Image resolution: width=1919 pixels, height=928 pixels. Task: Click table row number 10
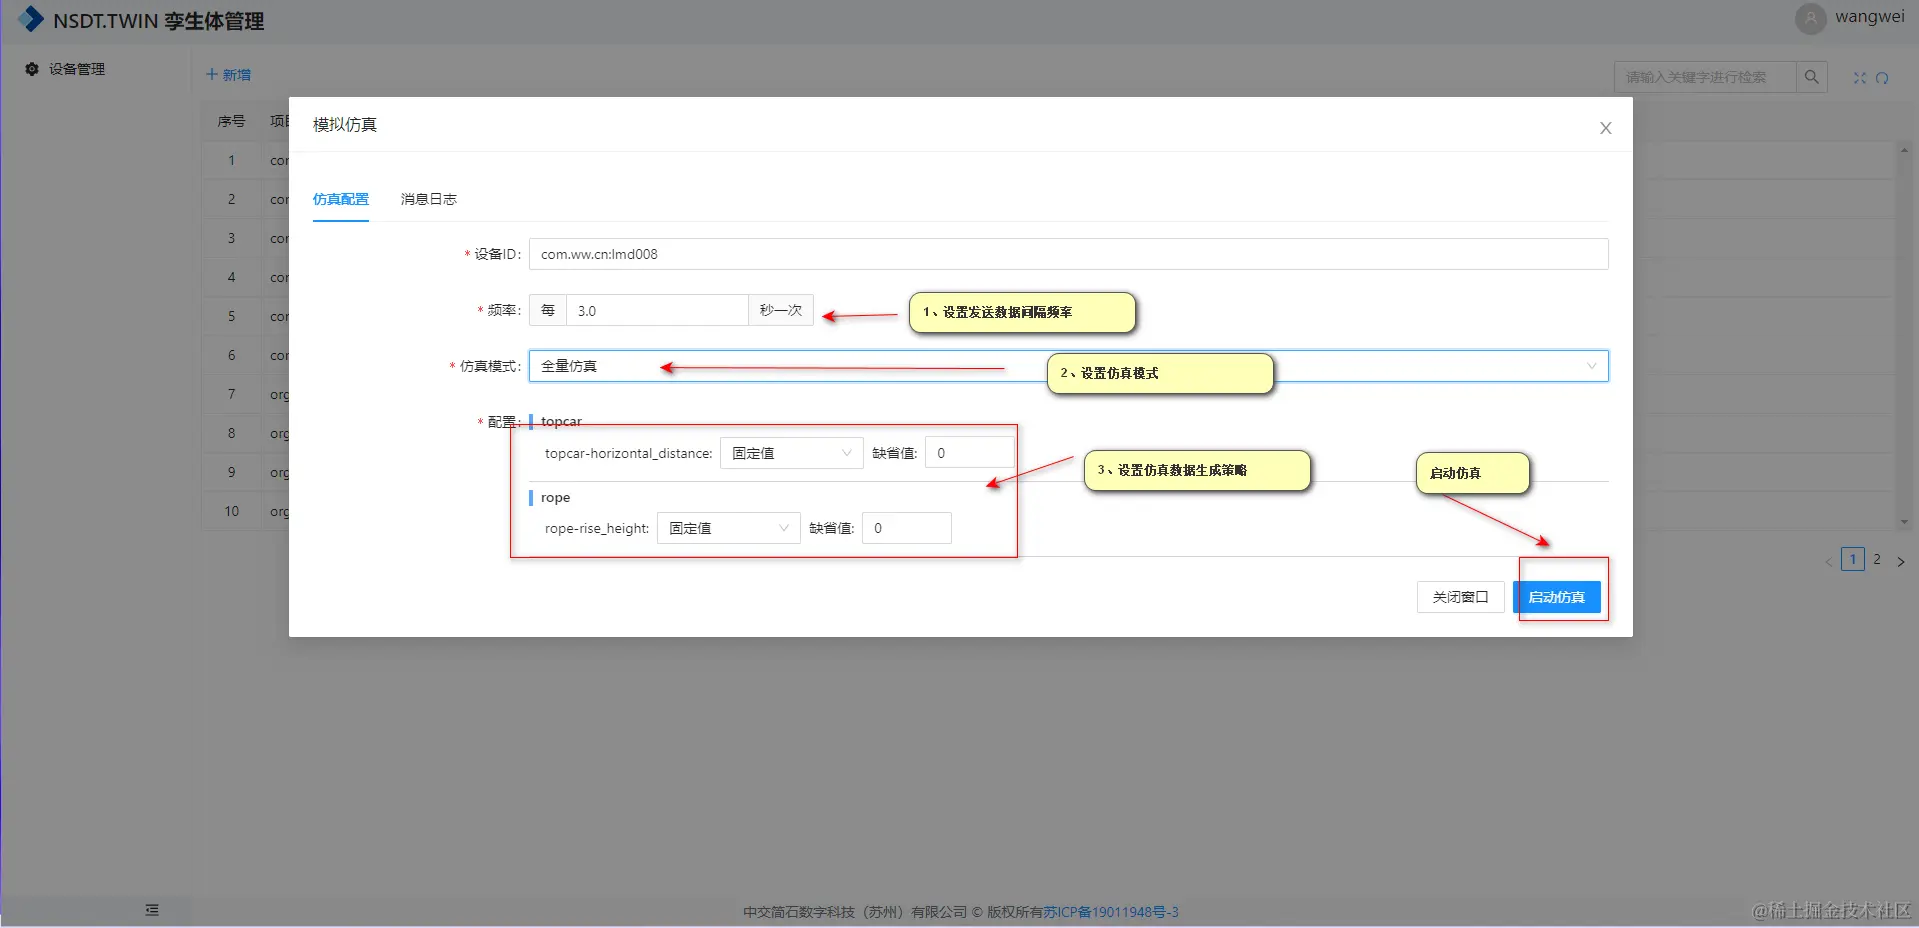[231, 511]
